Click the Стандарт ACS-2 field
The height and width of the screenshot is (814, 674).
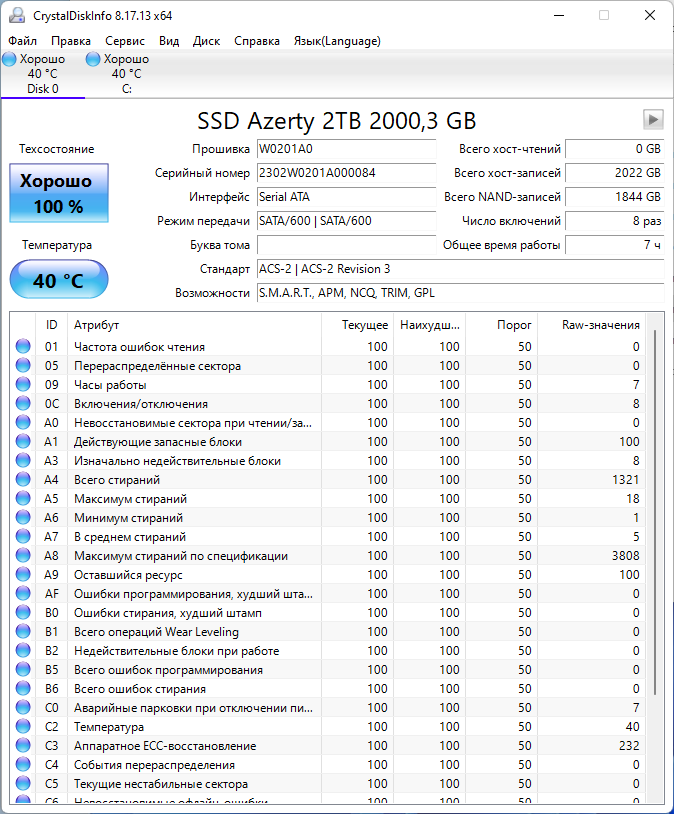tap(461, 269)
